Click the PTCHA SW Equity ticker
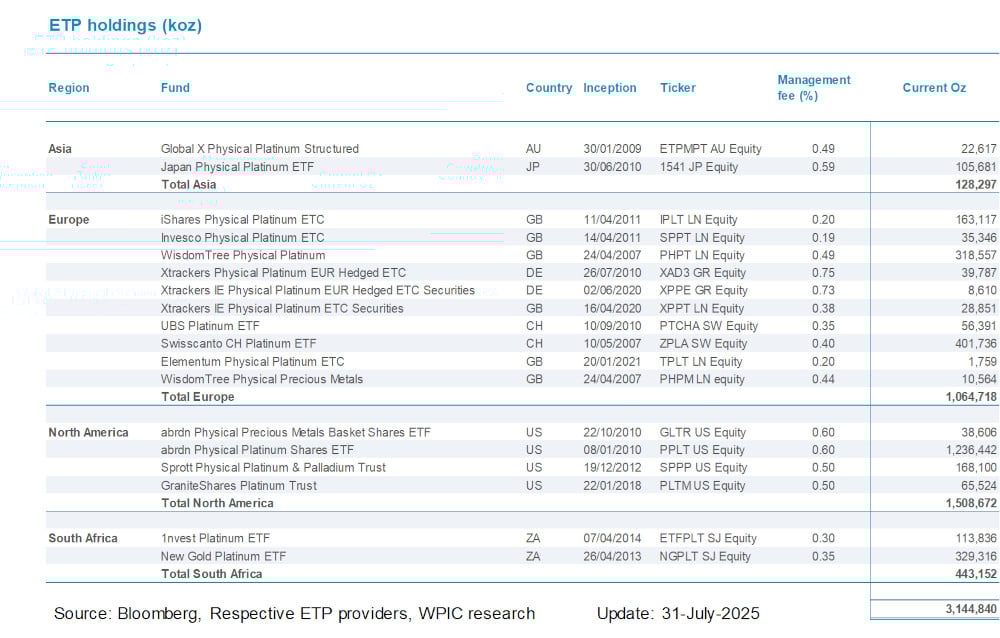This screenshot has width=1000, height=638. [x=709, y=326]
